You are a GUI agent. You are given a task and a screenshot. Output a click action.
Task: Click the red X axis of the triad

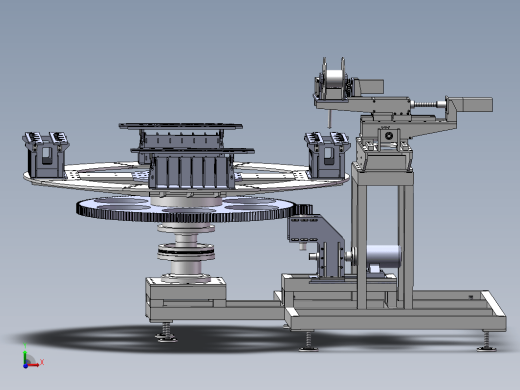tap(33, 365)
